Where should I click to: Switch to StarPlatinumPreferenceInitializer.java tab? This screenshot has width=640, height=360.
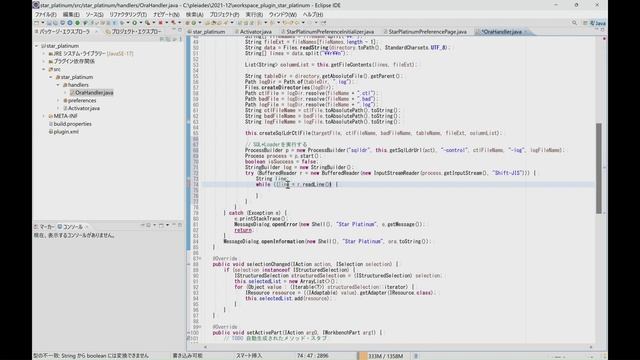[x=327, y=32]
